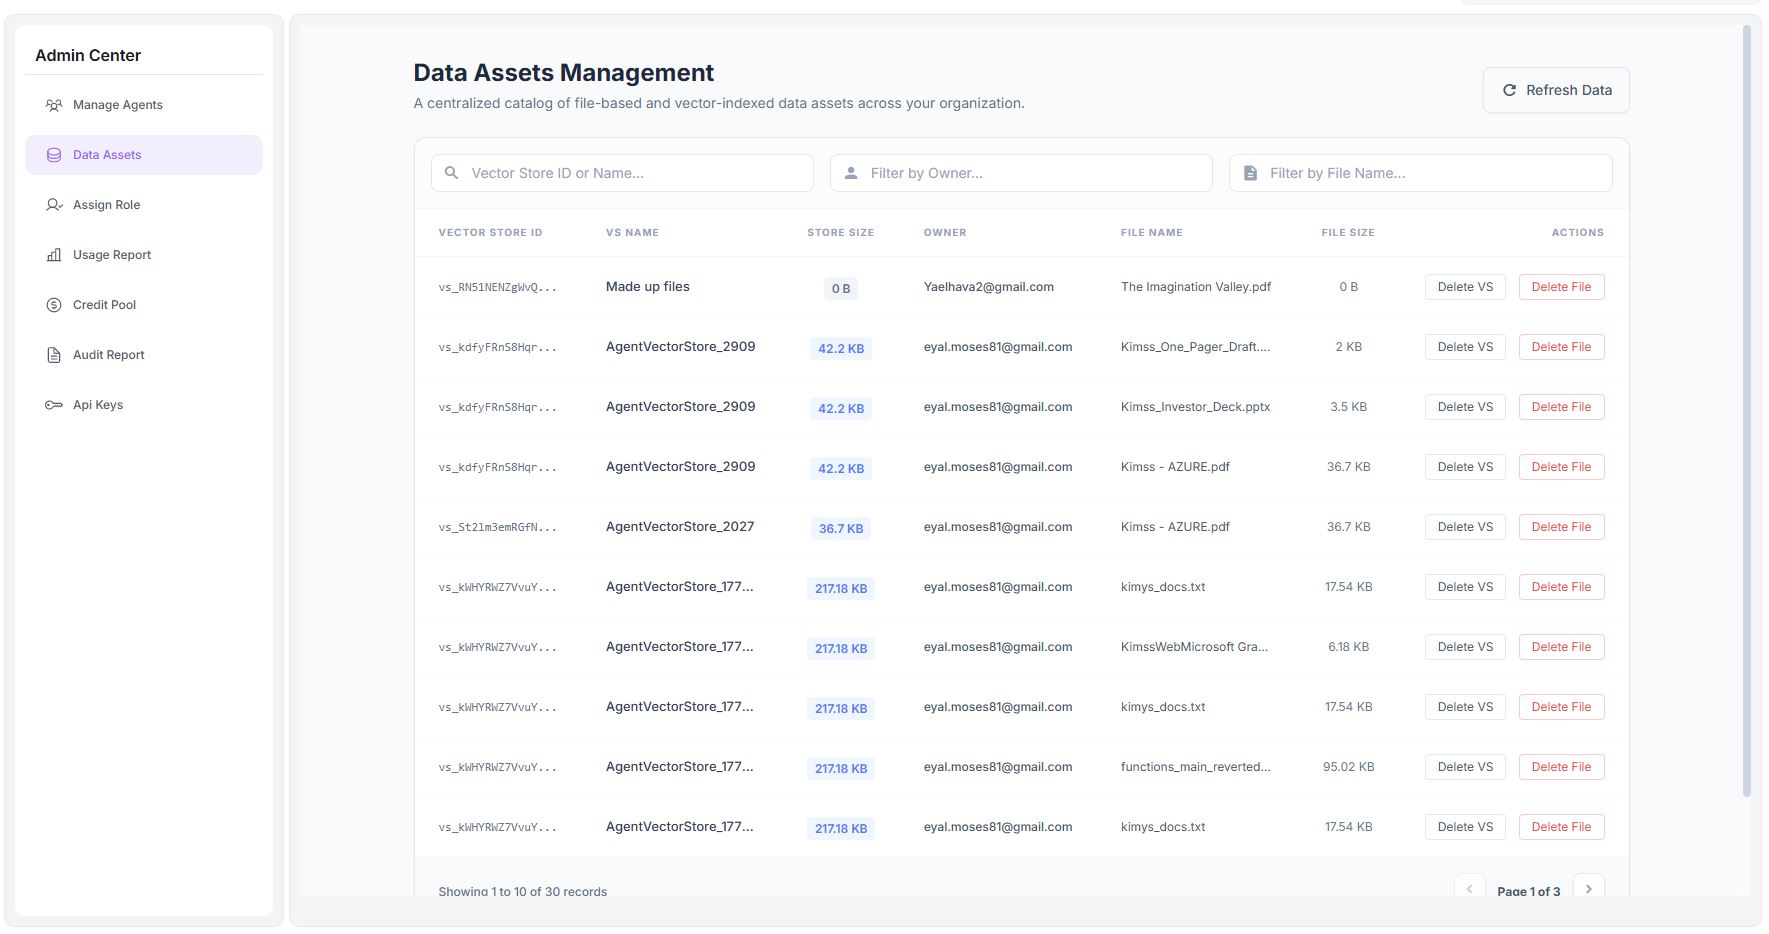The height and width of the screenshot is (934, 1769).
Task: Click the Vector Store ID search field
Action: click(x=620, y=172)
